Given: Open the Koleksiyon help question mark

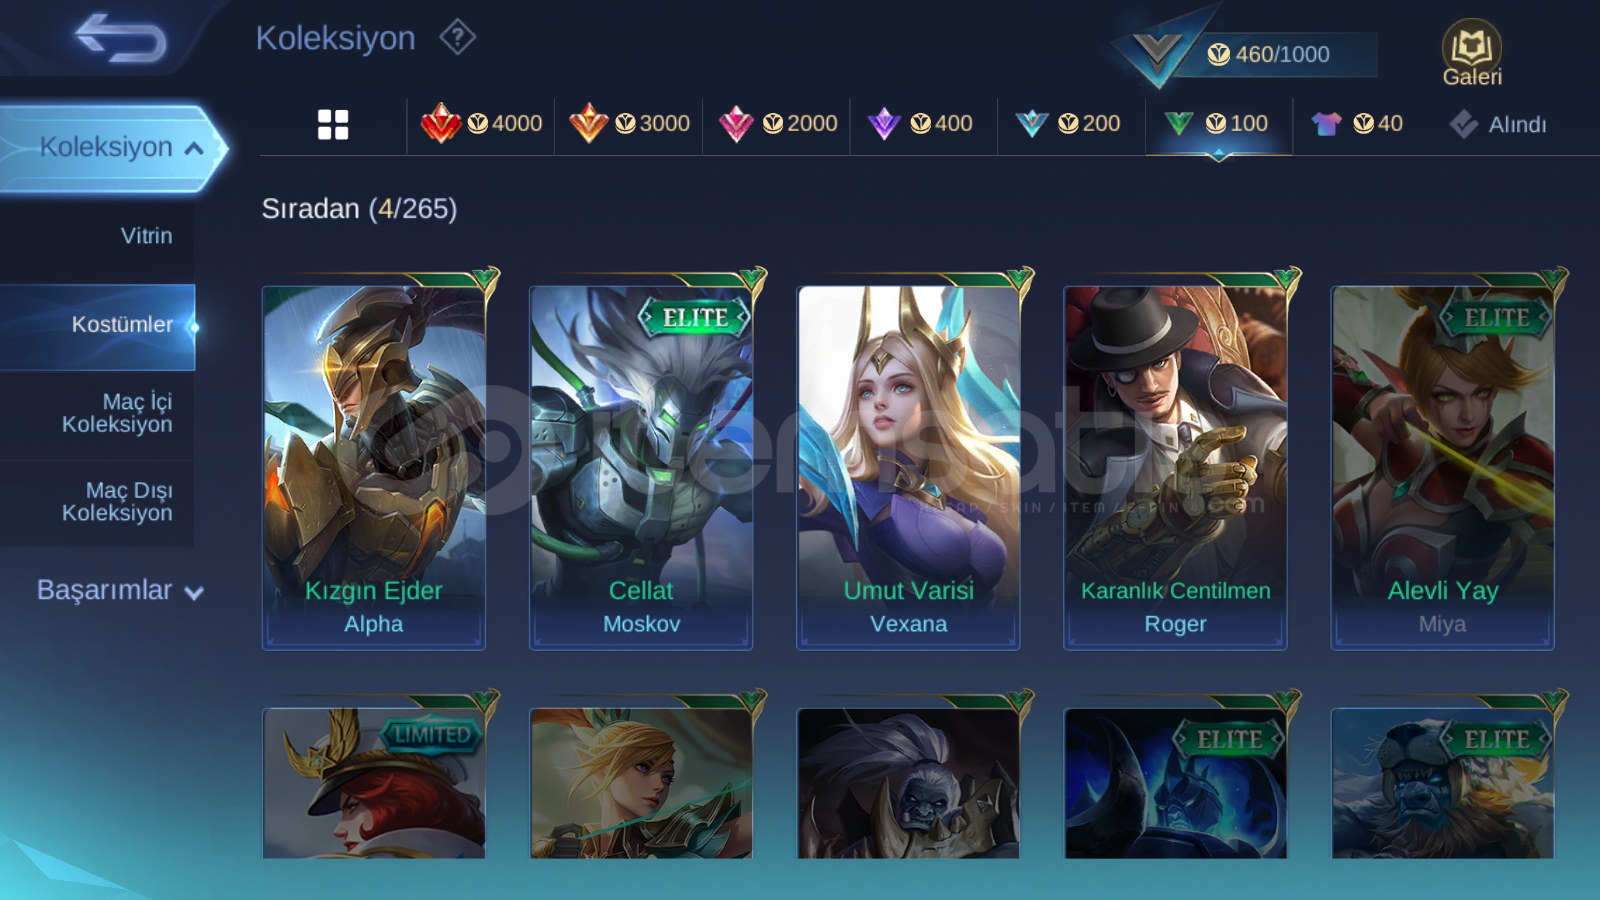Looking at the screenshot, I should 457,38.
